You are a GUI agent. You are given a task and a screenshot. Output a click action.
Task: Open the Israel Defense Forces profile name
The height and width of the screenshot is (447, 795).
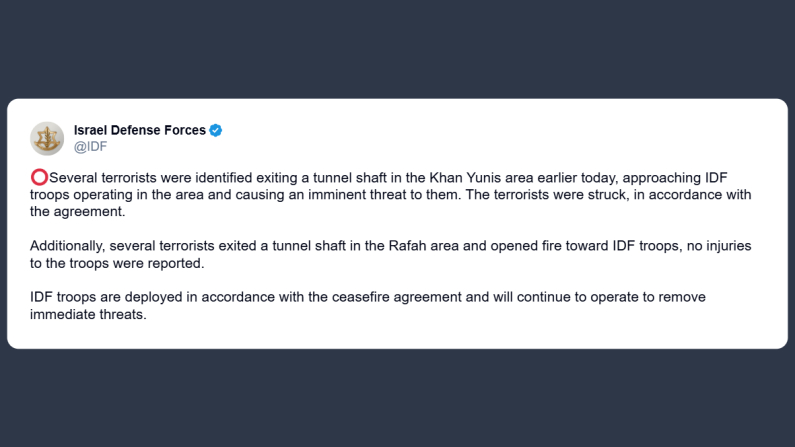(x=140, y=130)
